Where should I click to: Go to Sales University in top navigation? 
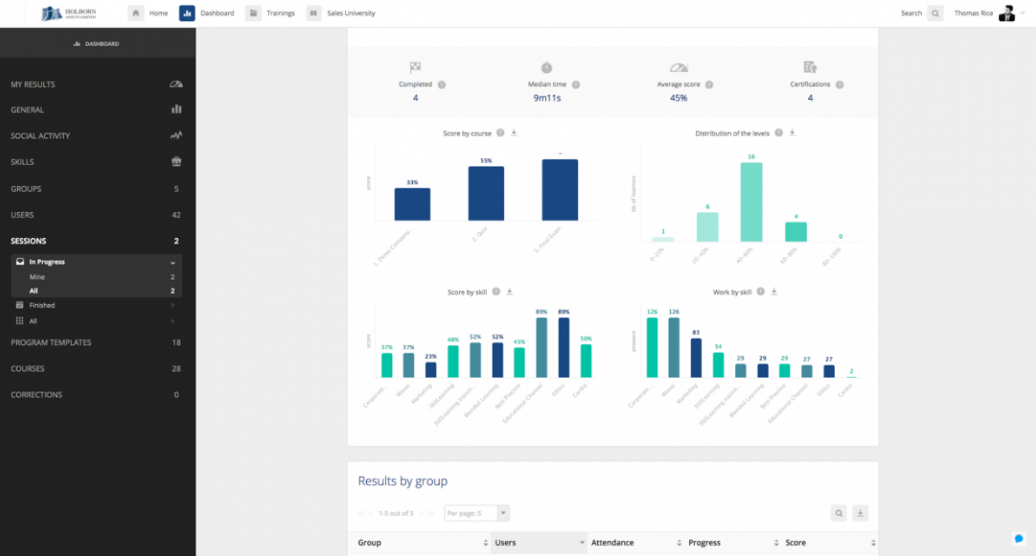(x=342, y=13)
